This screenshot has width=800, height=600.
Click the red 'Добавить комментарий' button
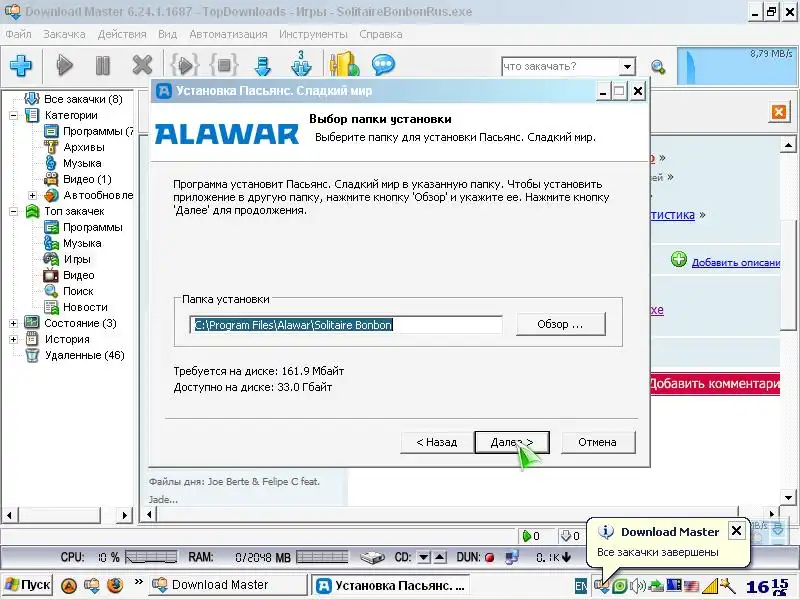click(714, 384)
